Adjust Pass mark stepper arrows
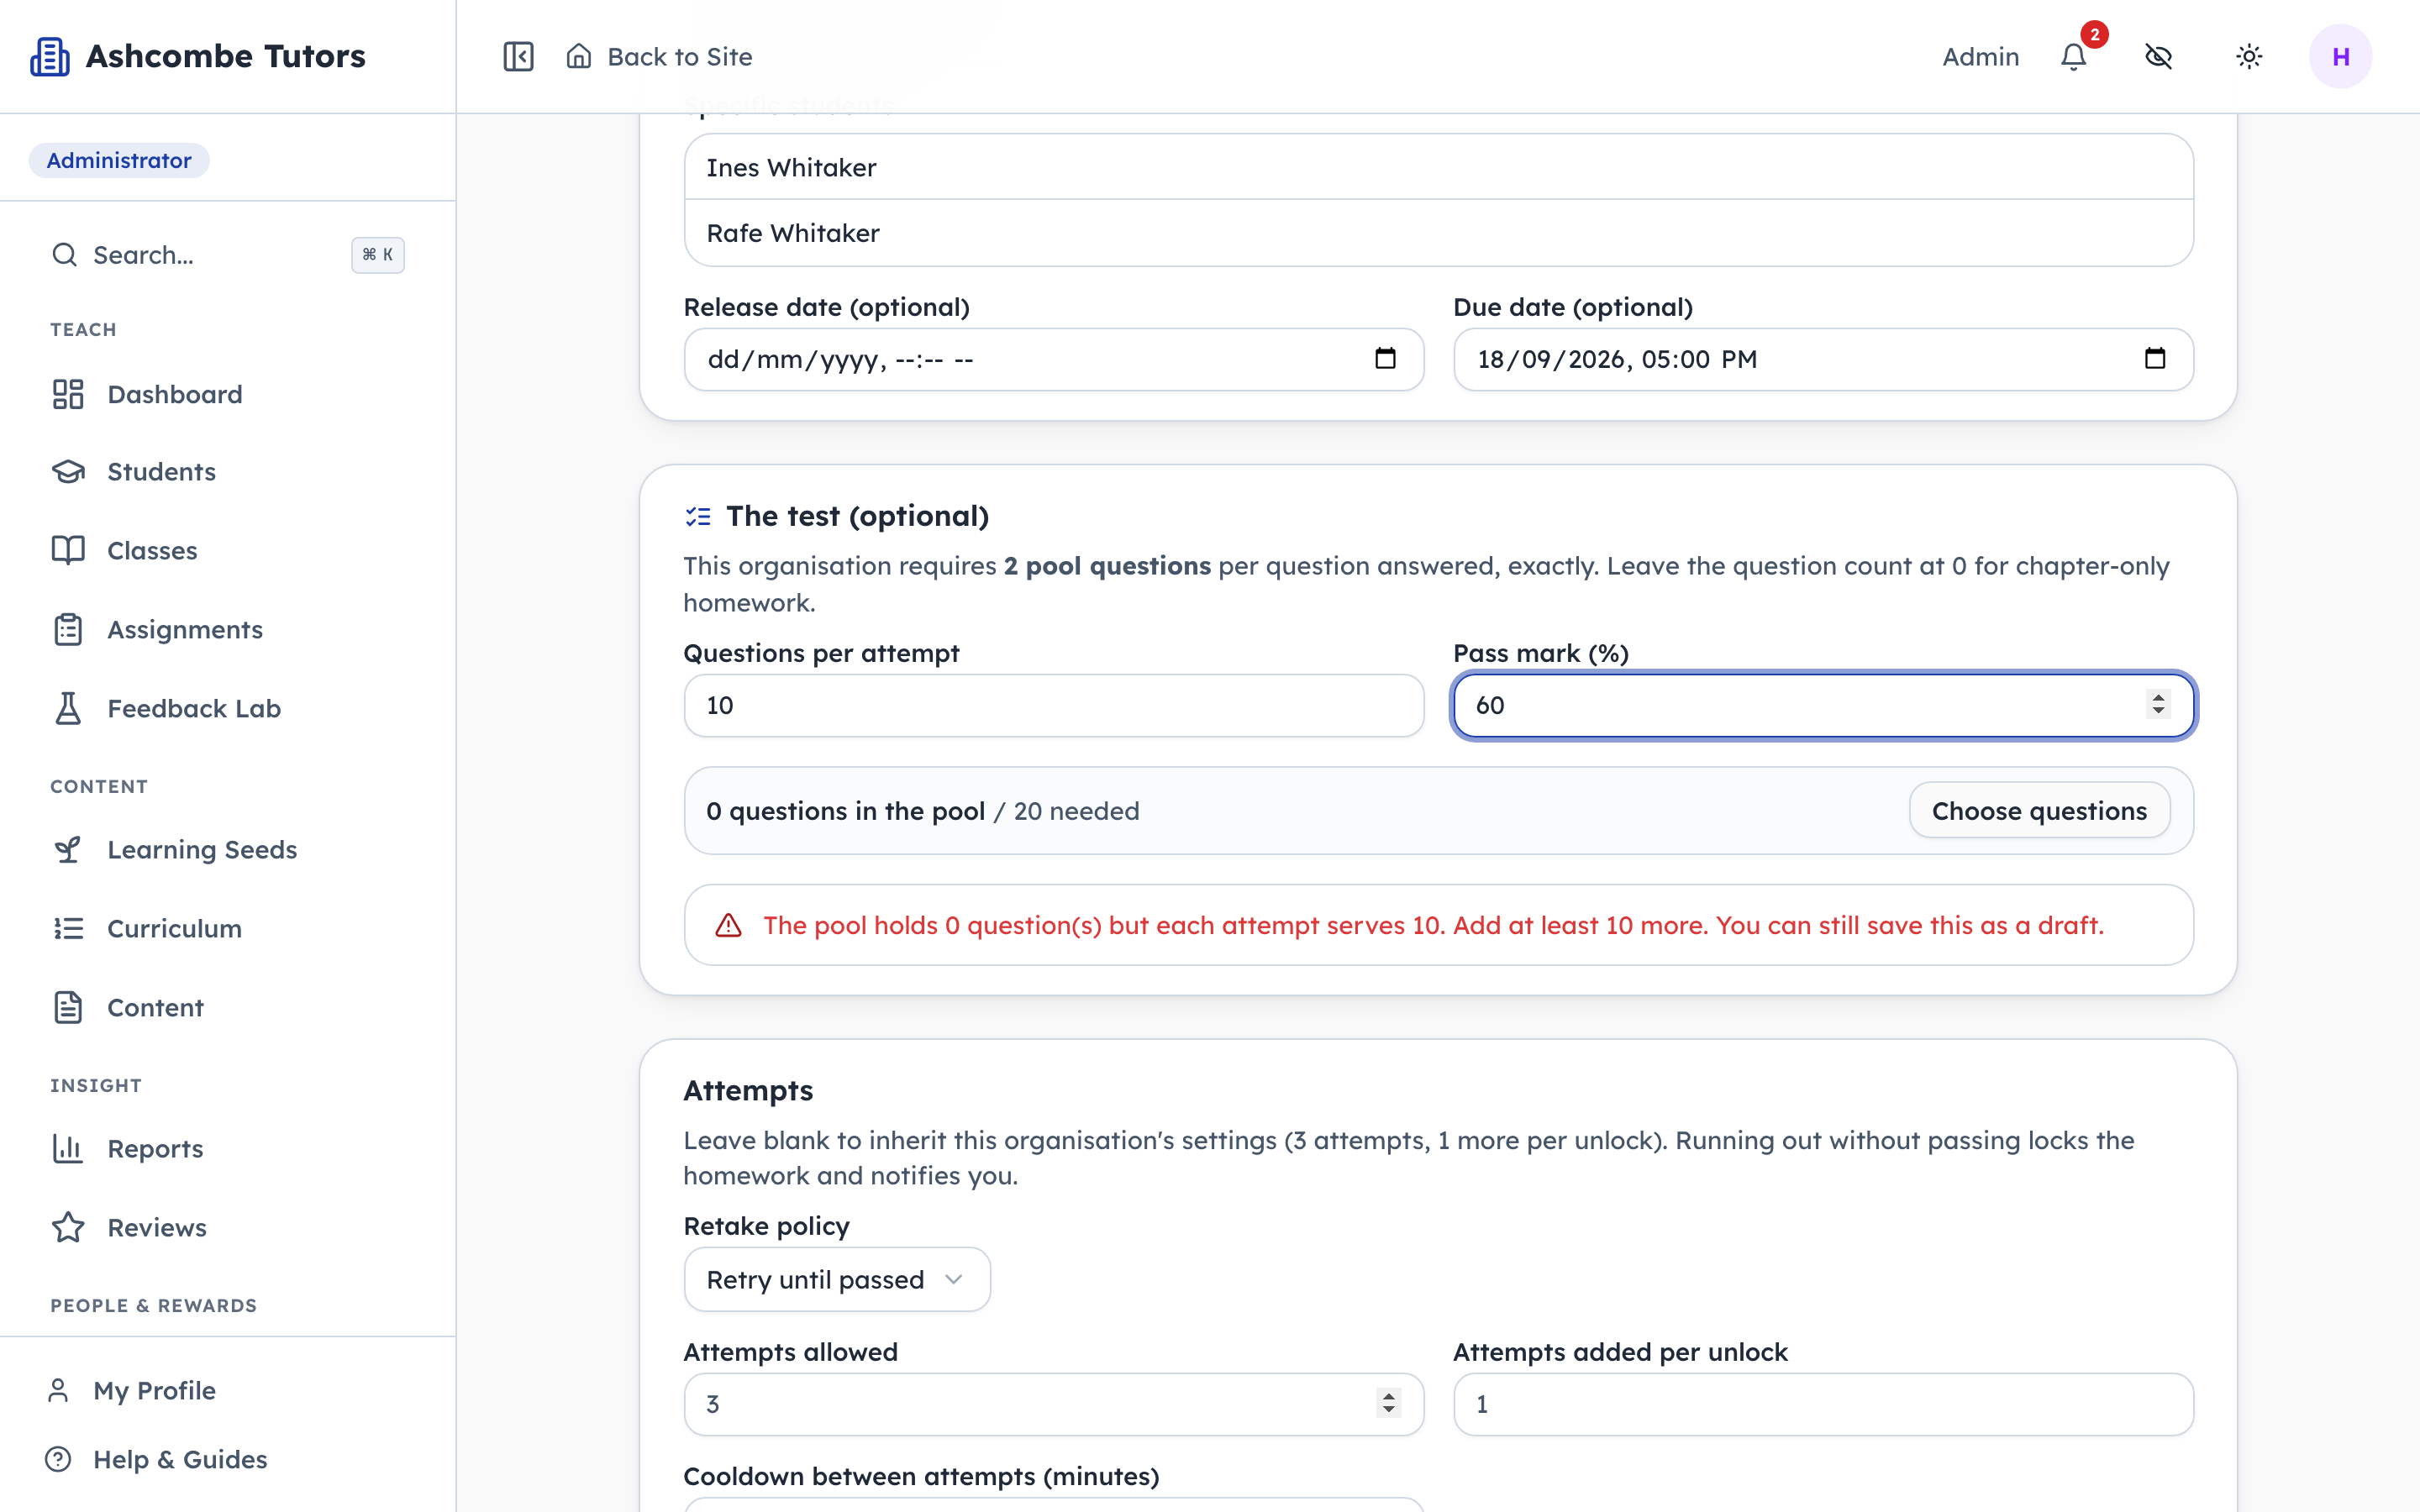 (x=2158, y=705)
